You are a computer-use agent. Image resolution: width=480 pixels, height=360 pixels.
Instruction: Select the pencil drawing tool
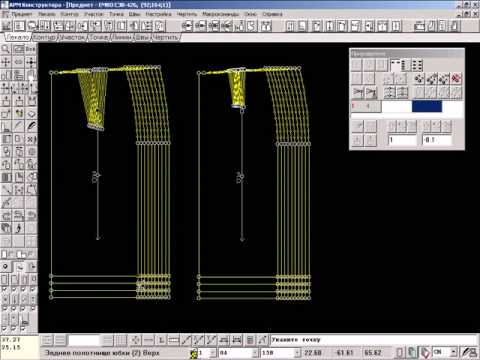[19, 126]
